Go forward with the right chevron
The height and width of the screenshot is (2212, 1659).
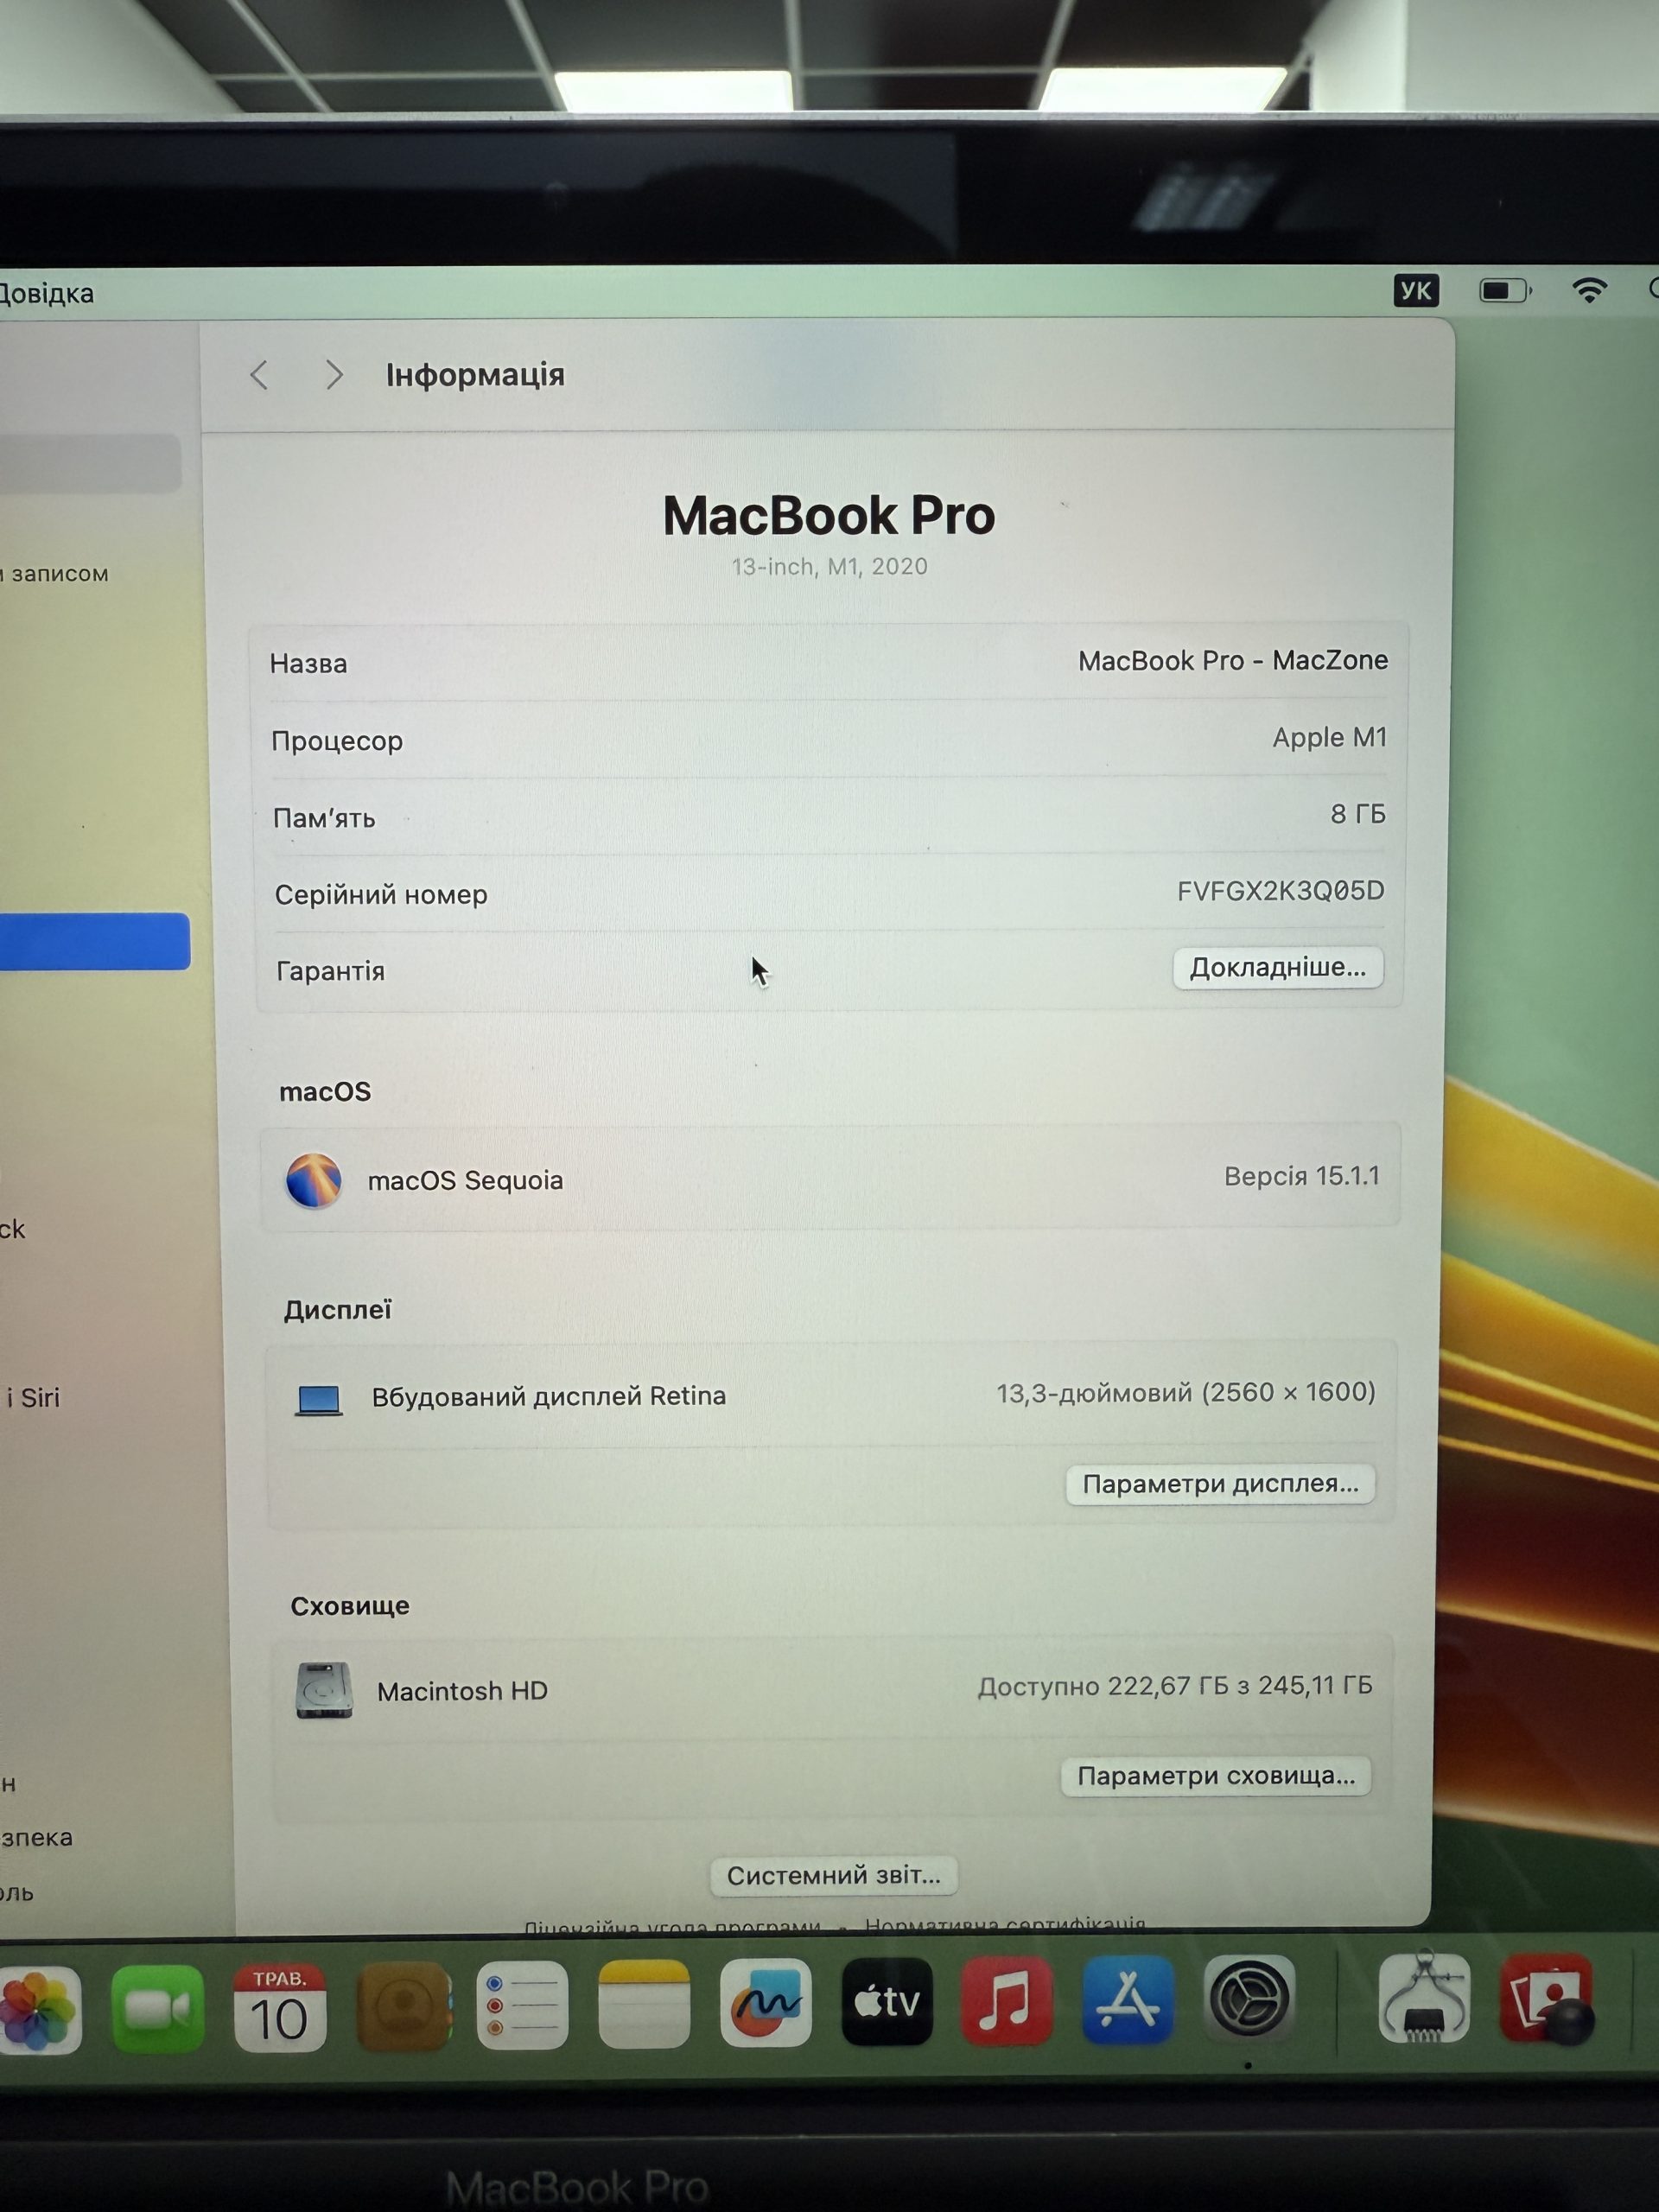click(334, 375)
